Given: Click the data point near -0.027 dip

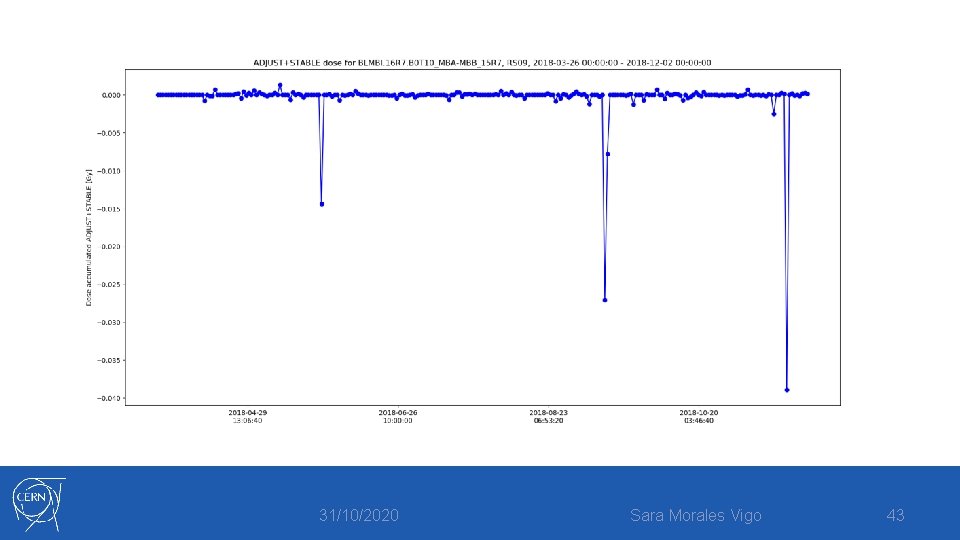Looking at the screenshot, I should (x=605, y=300).
